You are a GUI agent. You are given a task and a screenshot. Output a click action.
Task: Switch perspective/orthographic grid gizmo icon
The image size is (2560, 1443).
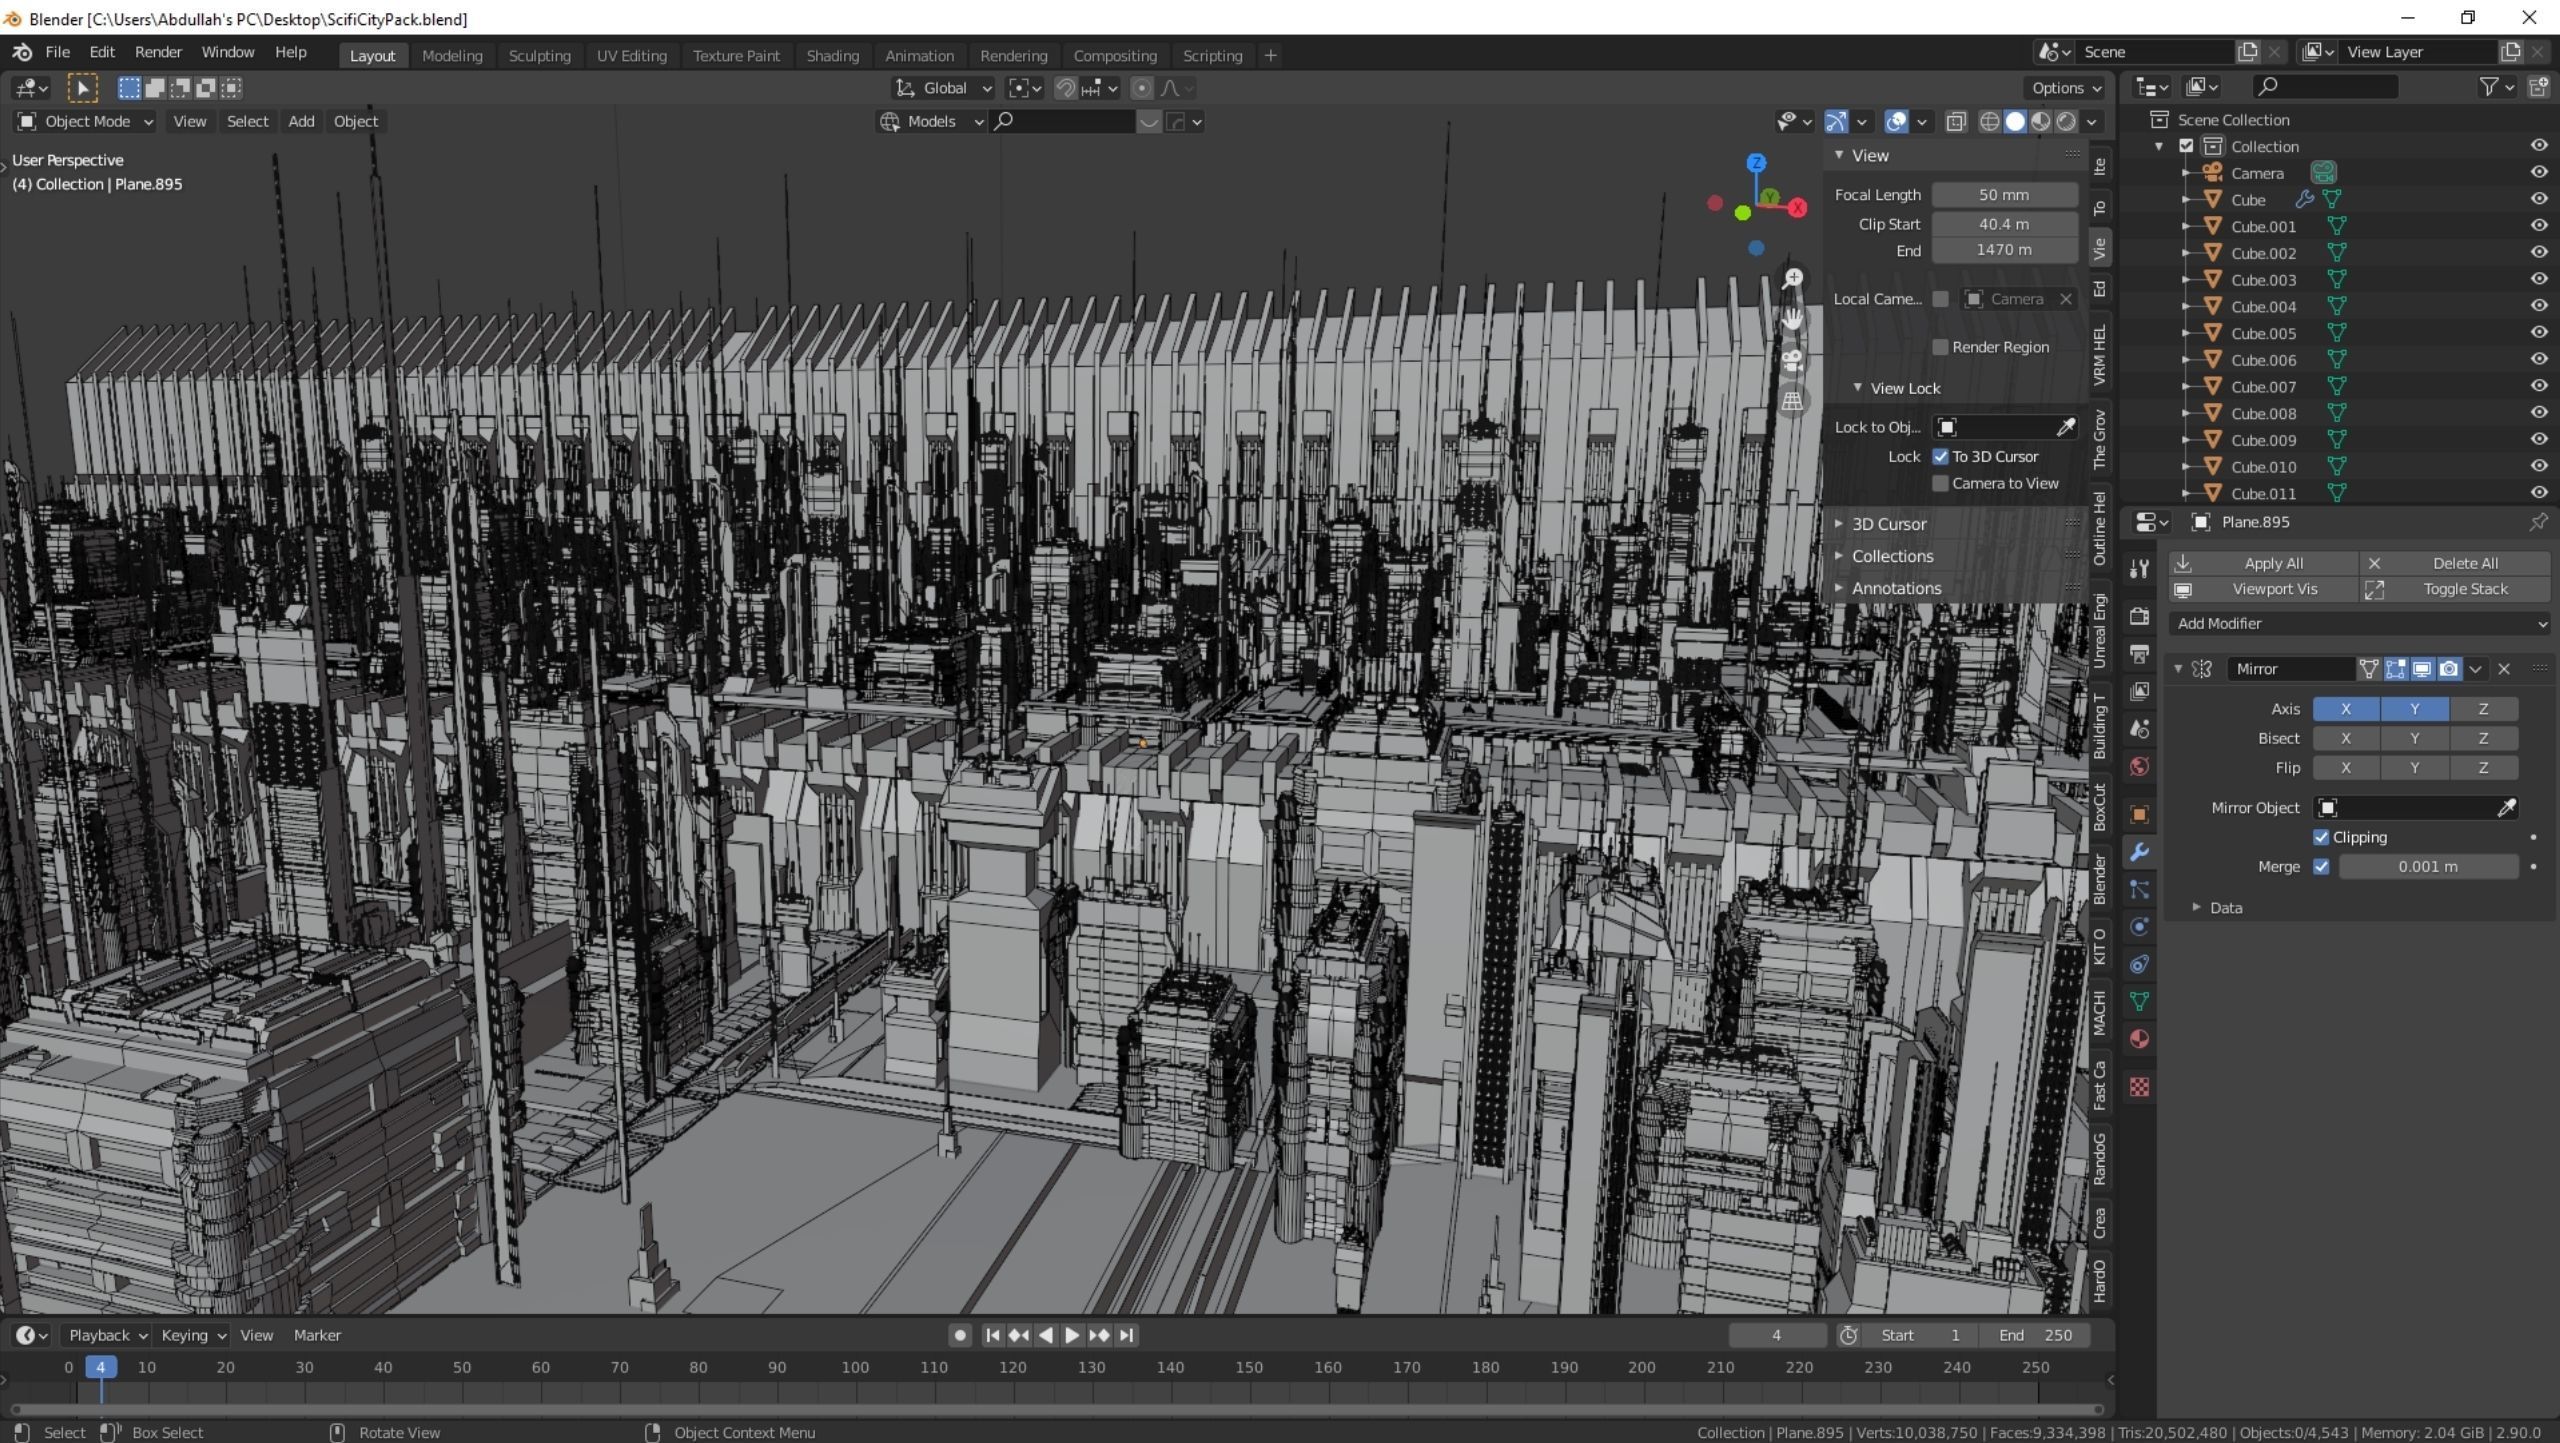pyautogui.click(x=1793, y=402)
